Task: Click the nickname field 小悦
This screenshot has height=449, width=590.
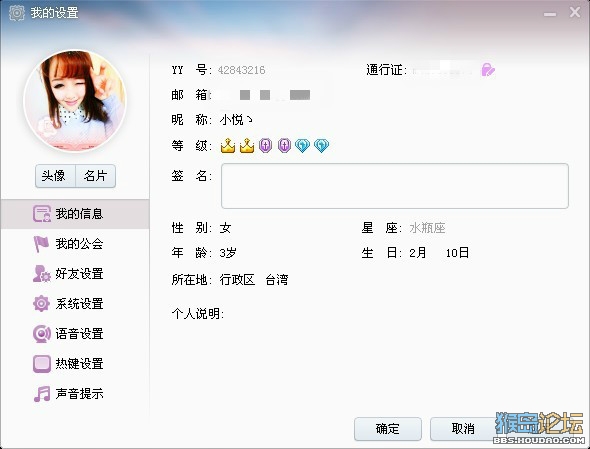Action: (x=236, y=120)
